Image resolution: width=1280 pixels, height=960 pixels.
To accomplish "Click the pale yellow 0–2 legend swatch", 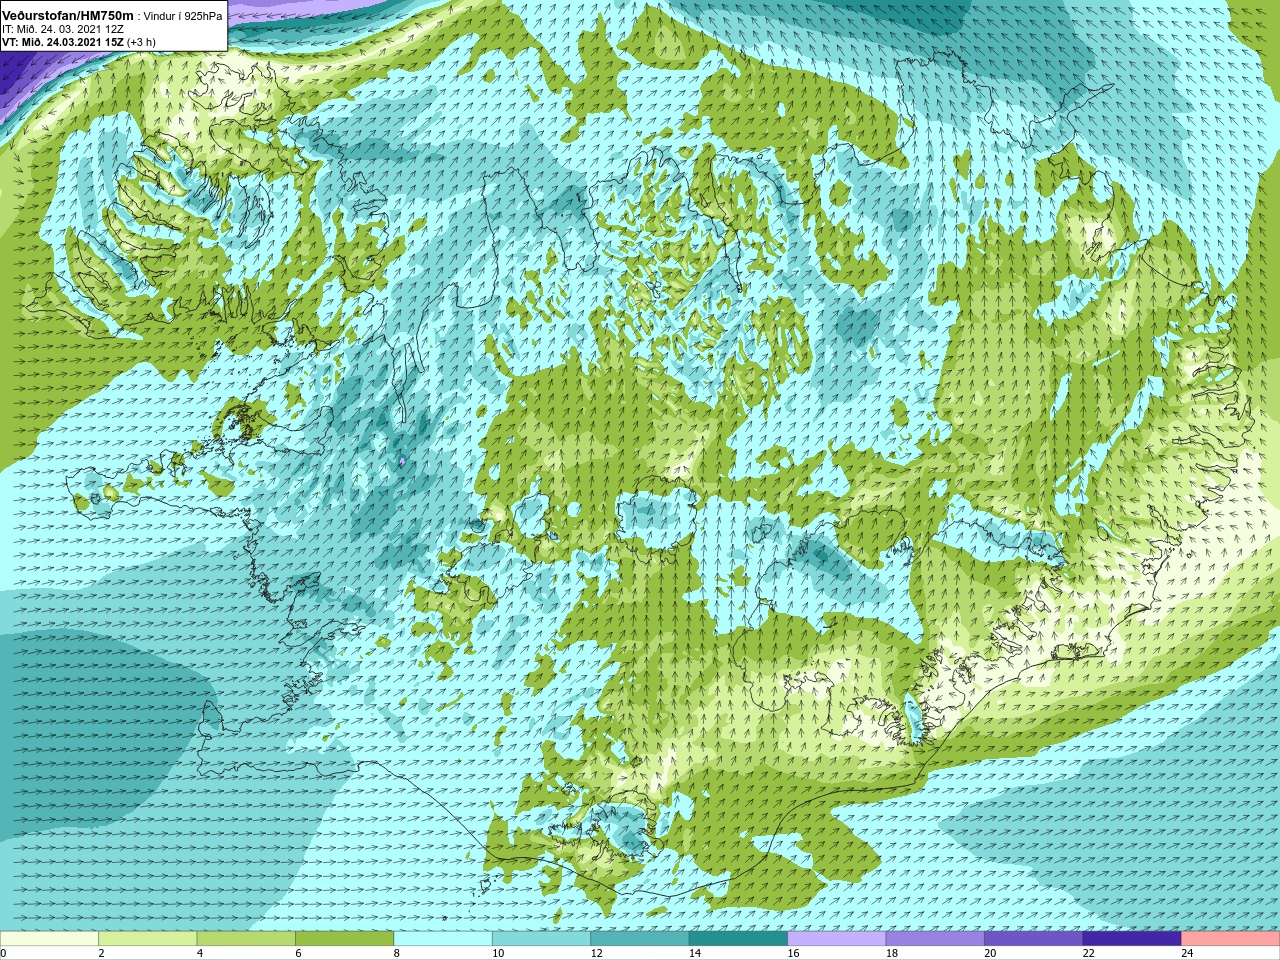I will click(x=49, y=939).
